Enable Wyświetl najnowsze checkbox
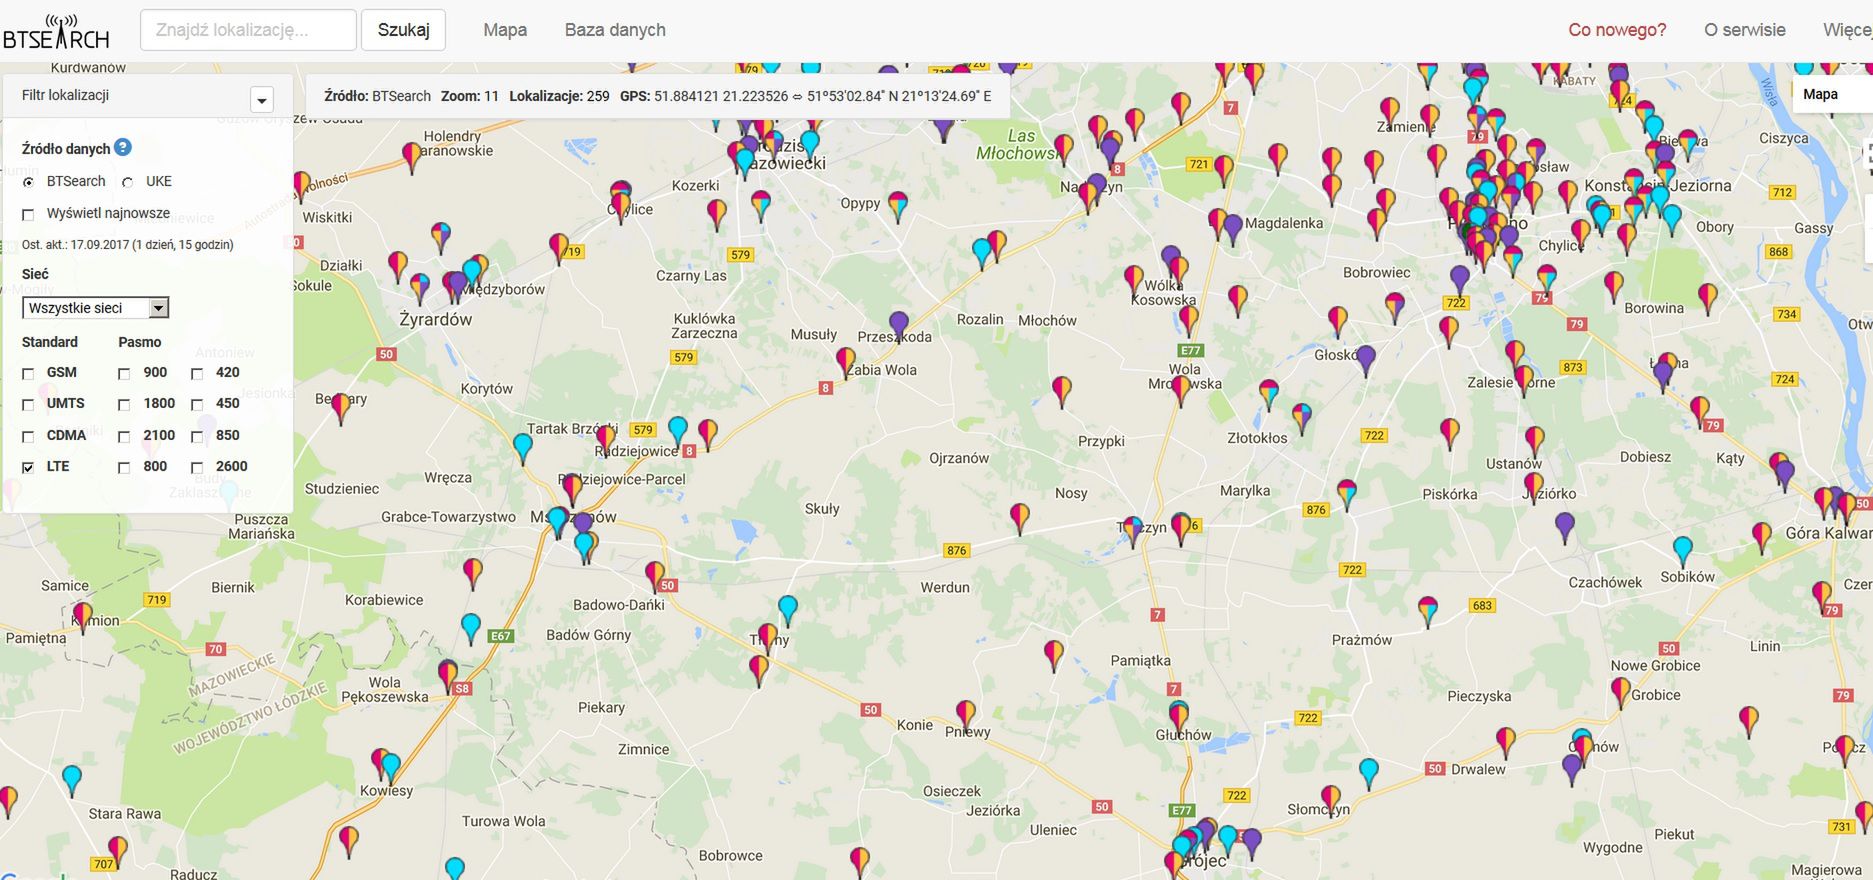 (28, 214)
